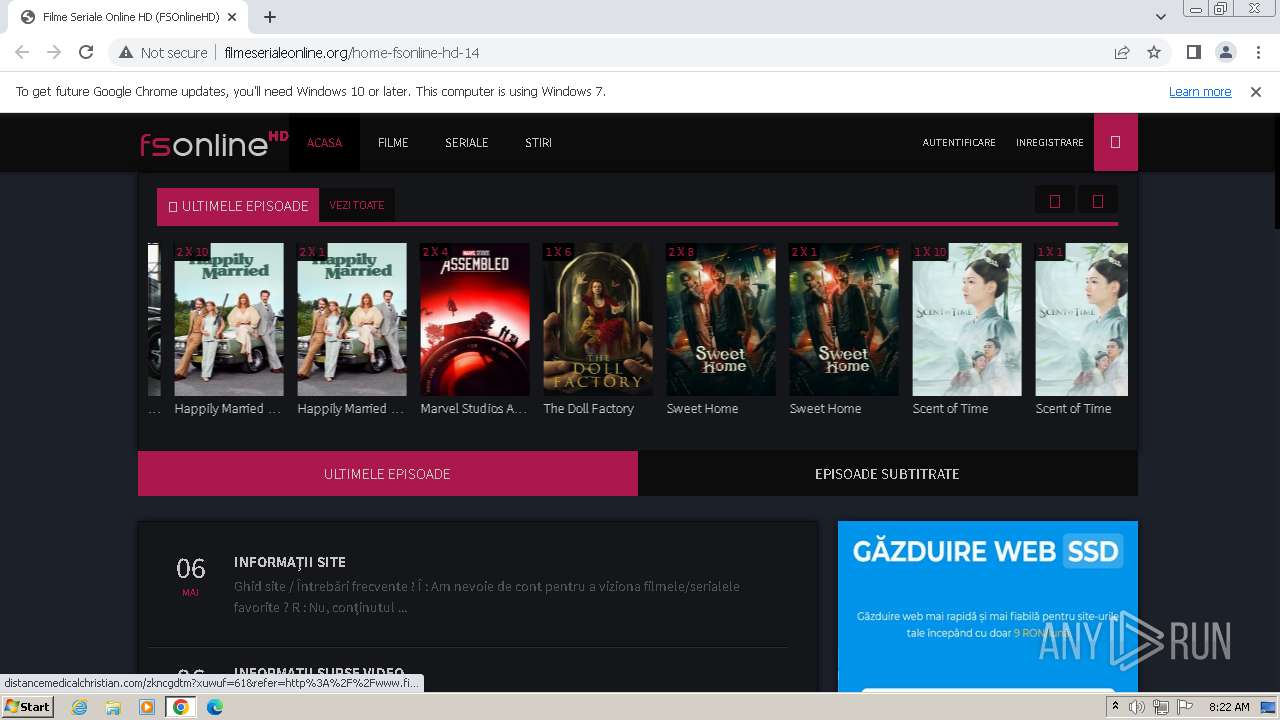Open STIRI menu item

tap(538, 143)
